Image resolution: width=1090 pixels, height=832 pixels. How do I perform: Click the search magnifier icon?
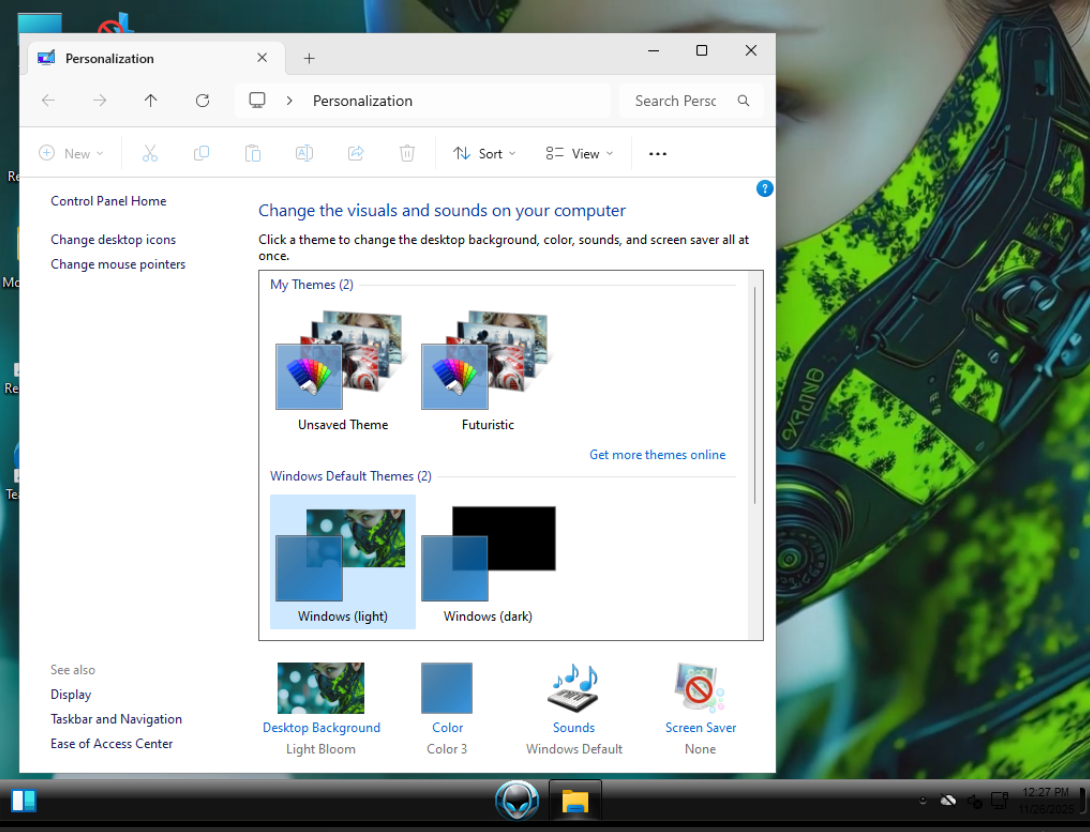click(743, 101)
